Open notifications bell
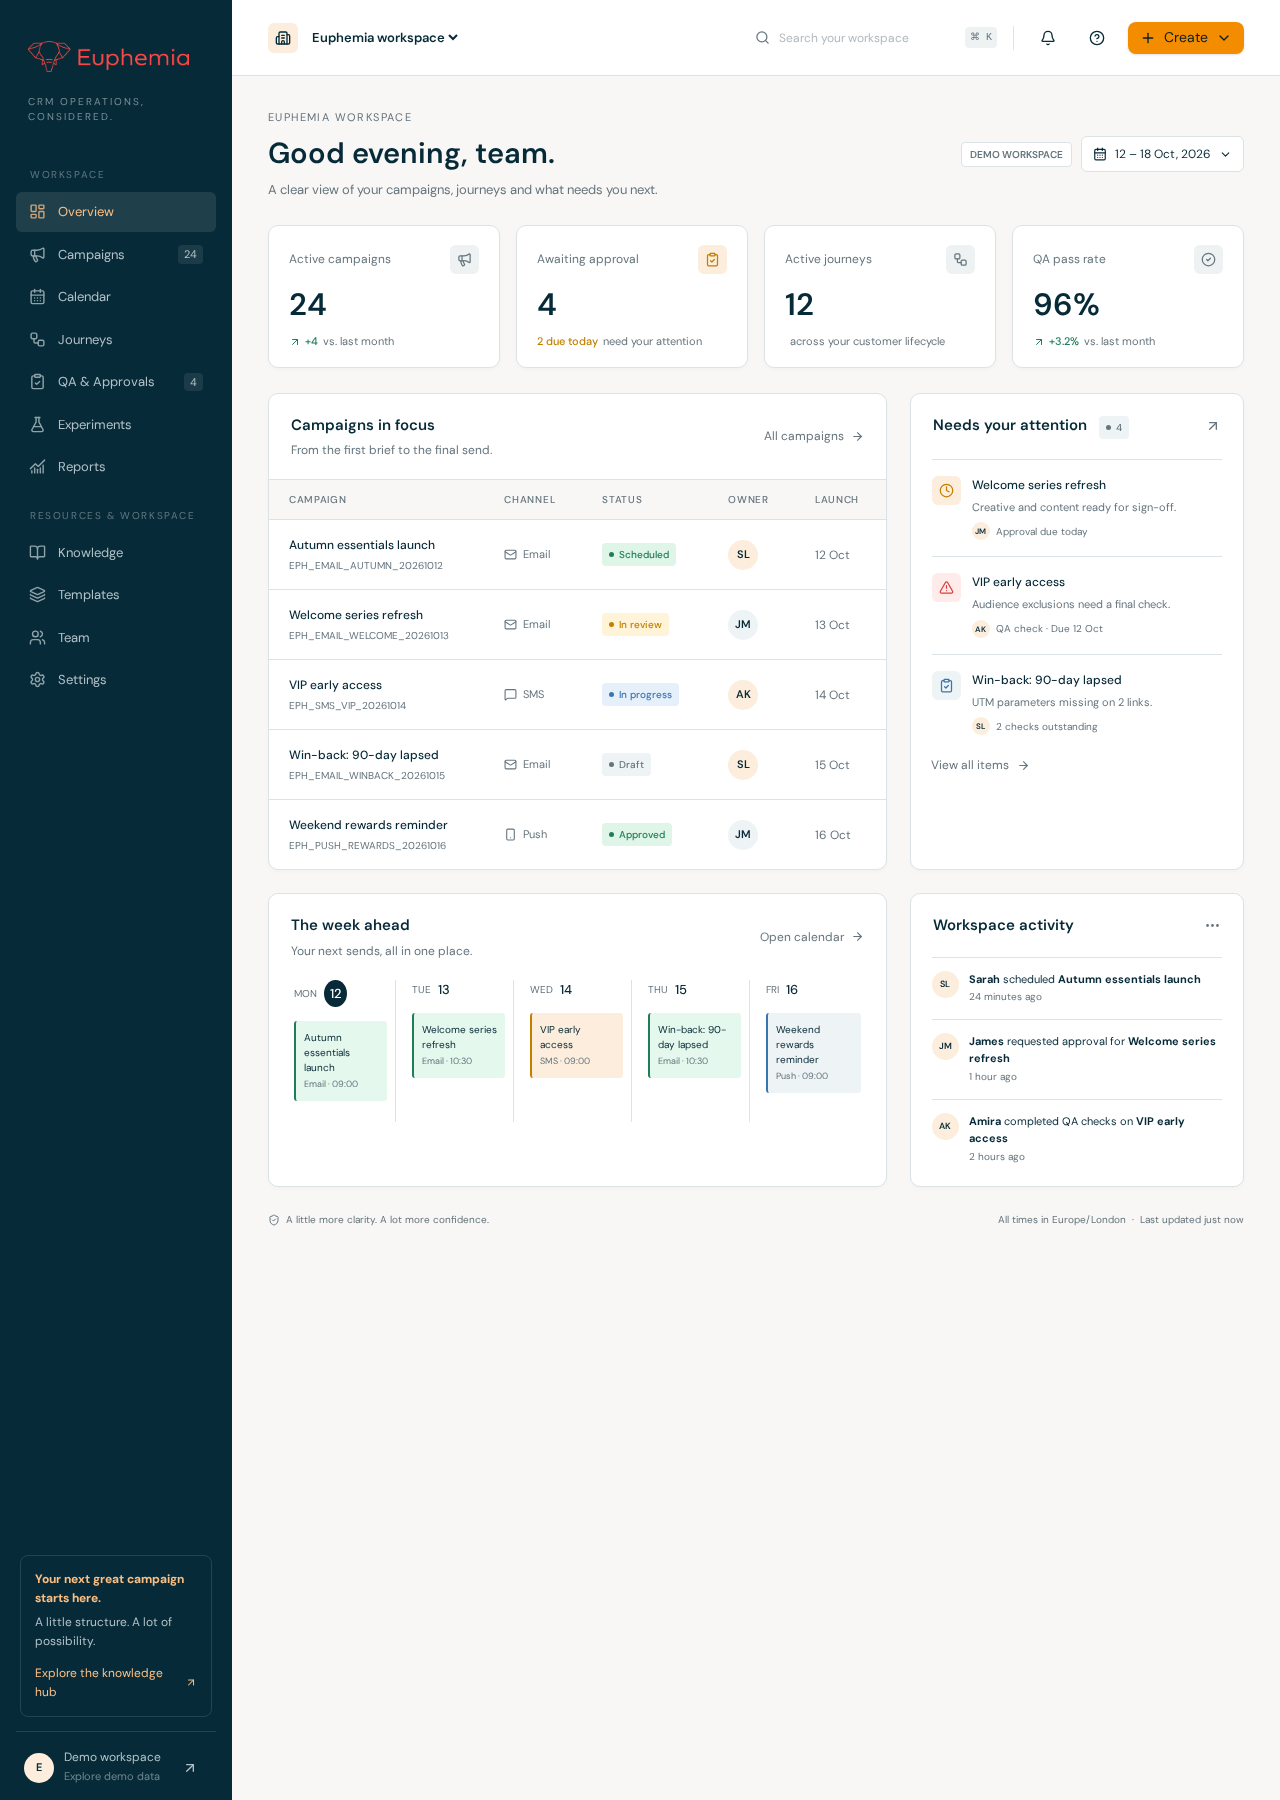Viewport: 1280px width, 1800px height. (x=1048, y=38)
